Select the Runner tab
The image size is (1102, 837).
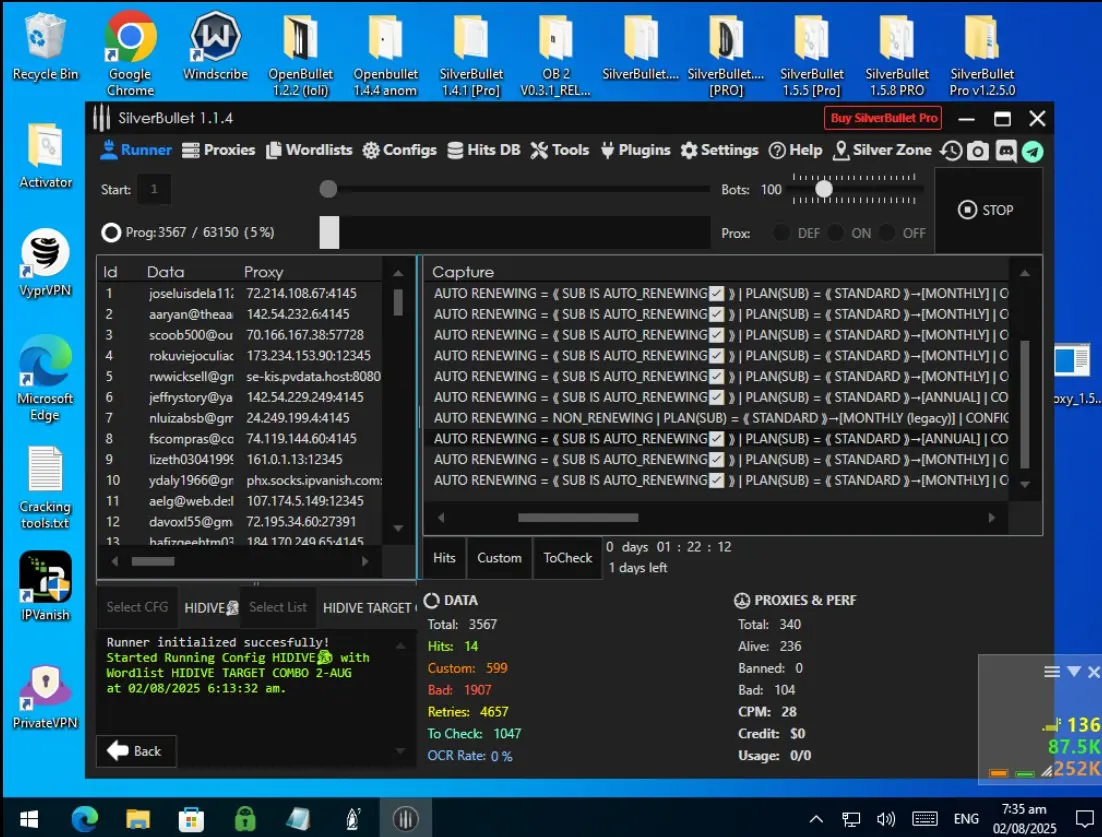[x=136, y=150]
